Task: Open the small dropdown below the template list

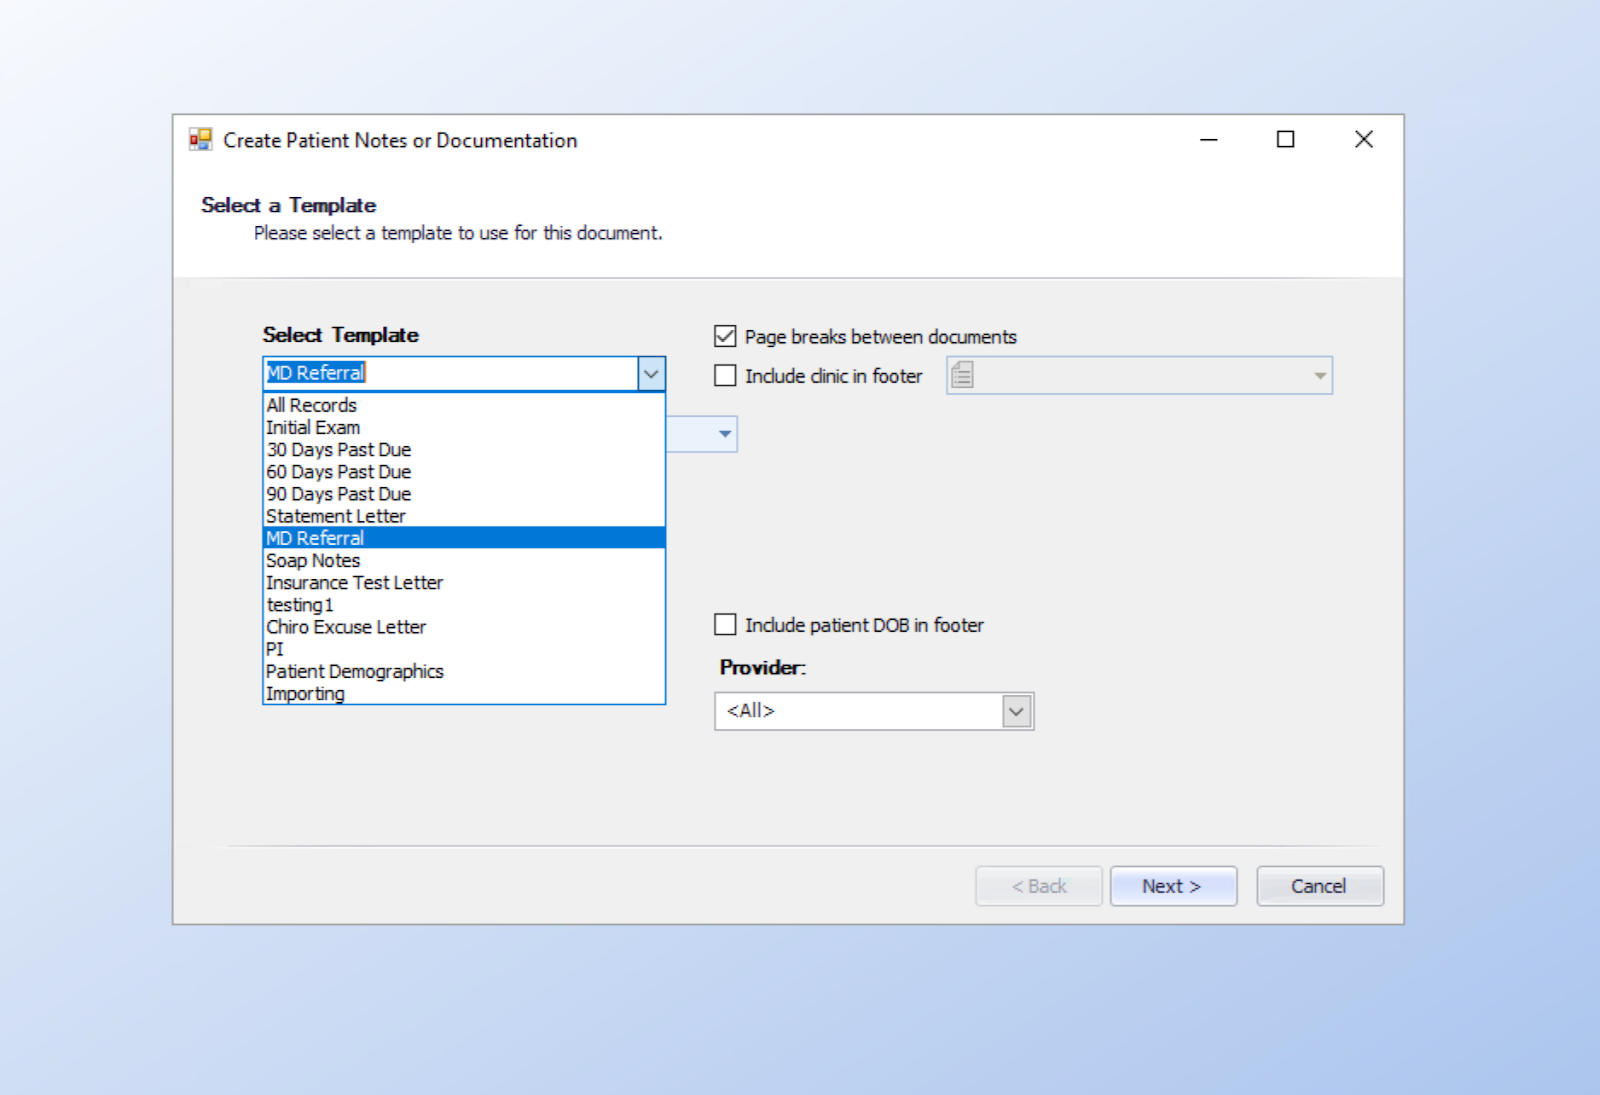Action: click(x=723, y=433)
